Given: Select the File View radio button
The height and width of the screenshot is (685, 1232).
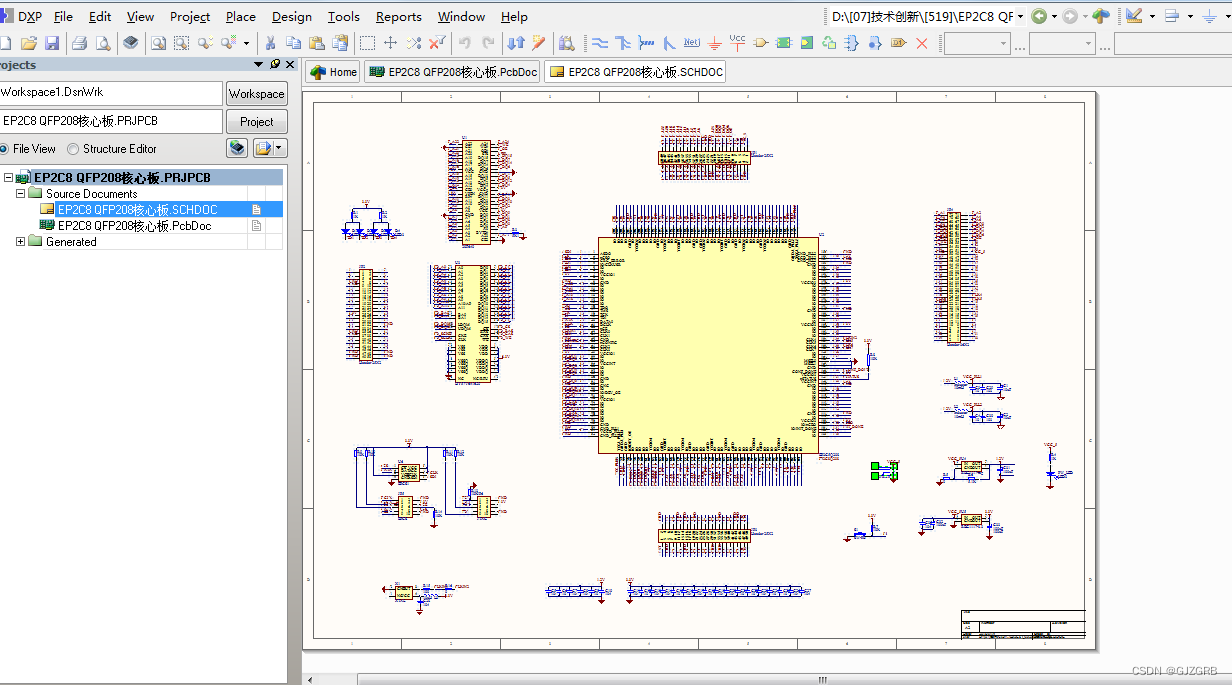Looking at the screenshot, I should coord(9,148).
